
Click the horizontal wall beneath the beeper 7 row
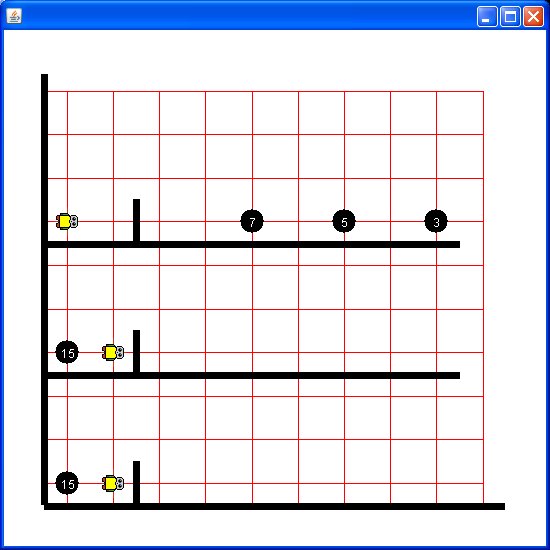[254, 244]
